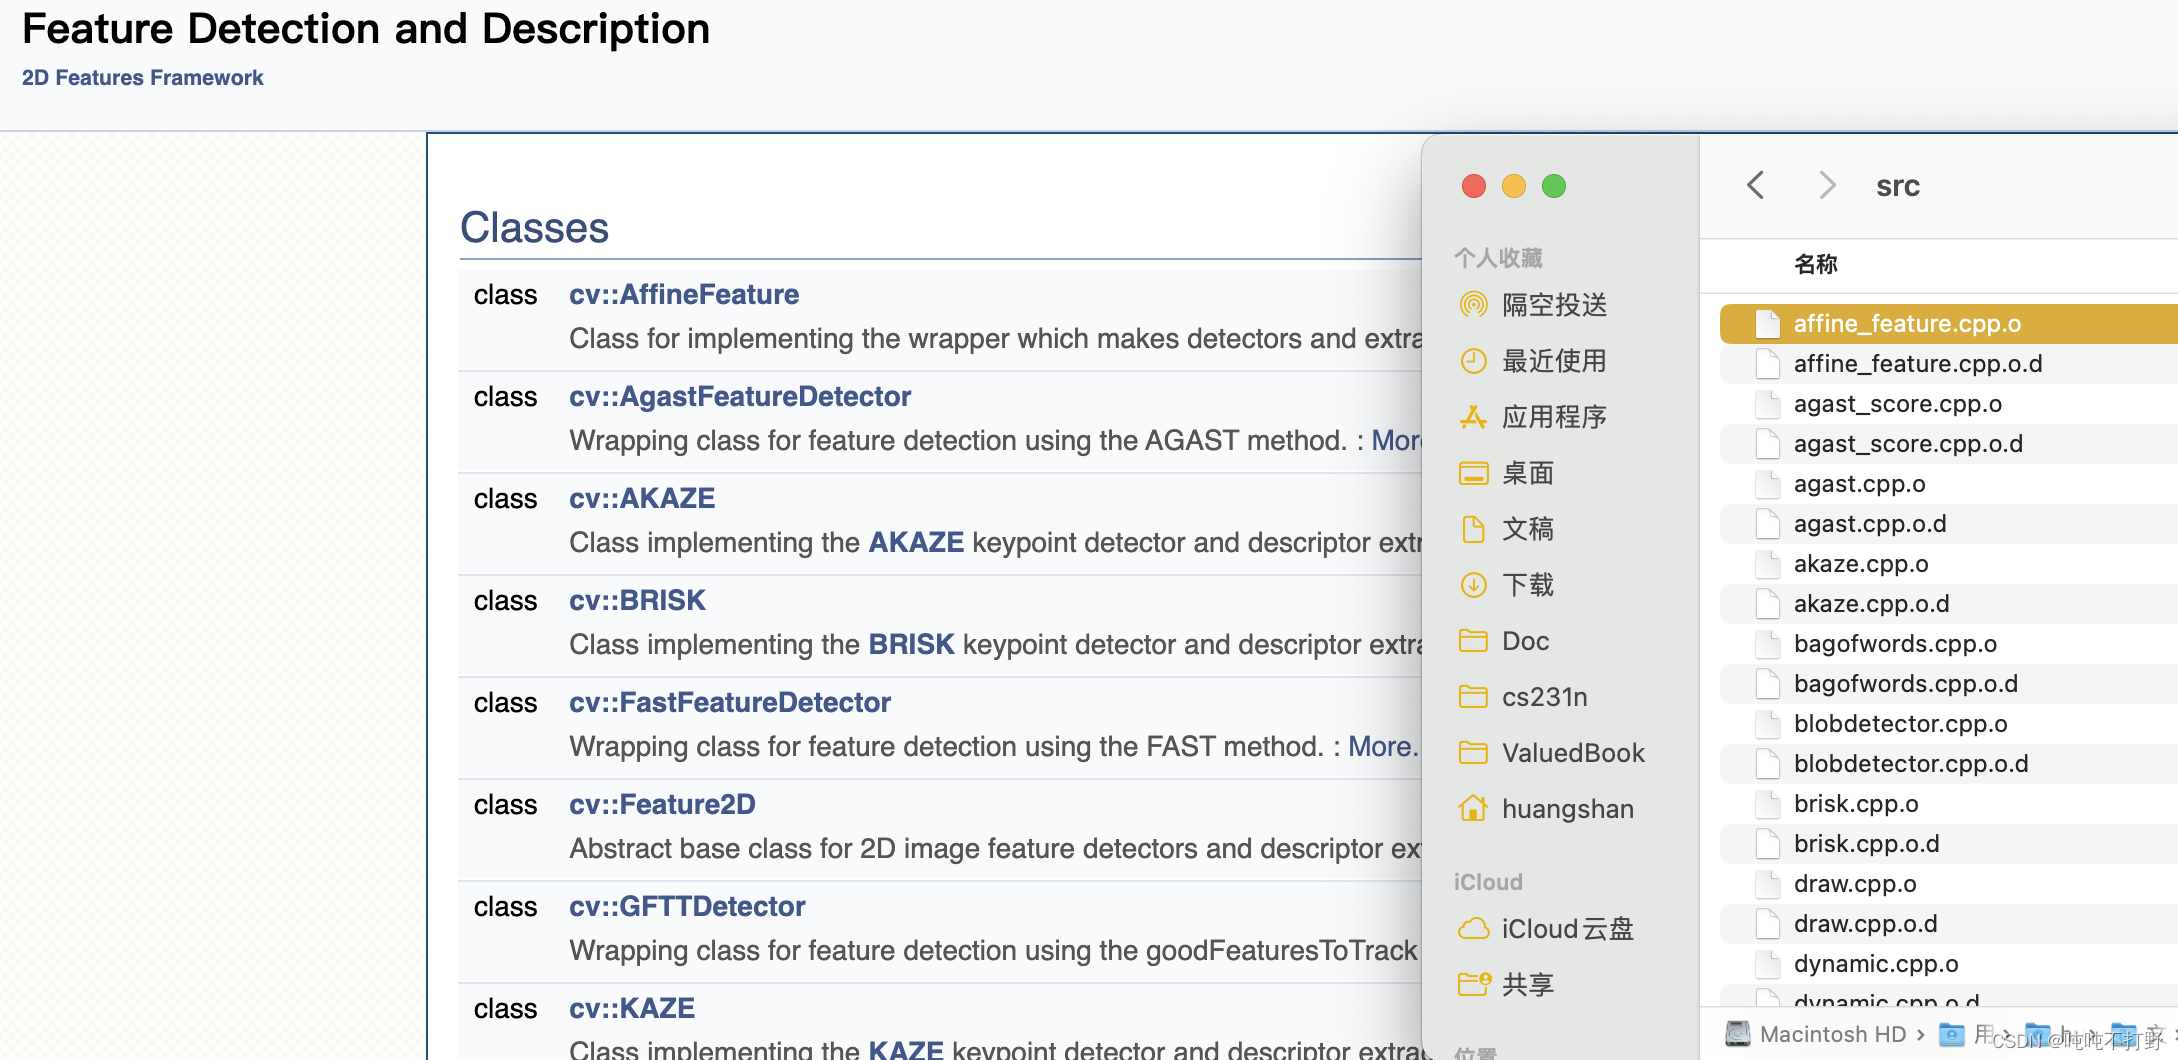
Task: Click file icon of agast_score.cpp.o
Action: [x=1768, y=403]
